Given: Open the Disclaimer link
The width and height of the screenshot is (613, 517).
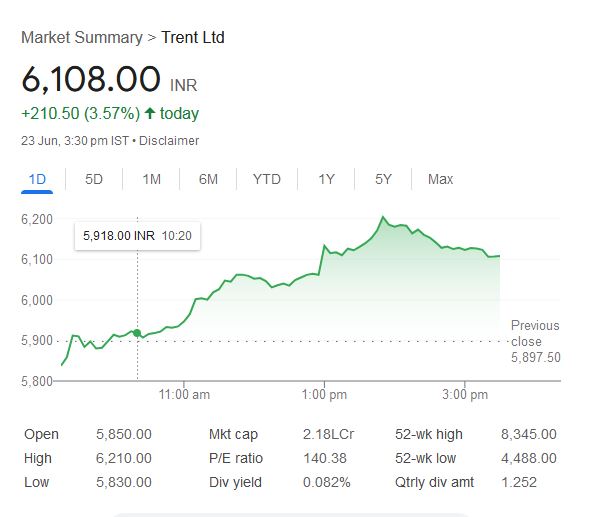Looking at the screenshot, I should click(169, 141).
